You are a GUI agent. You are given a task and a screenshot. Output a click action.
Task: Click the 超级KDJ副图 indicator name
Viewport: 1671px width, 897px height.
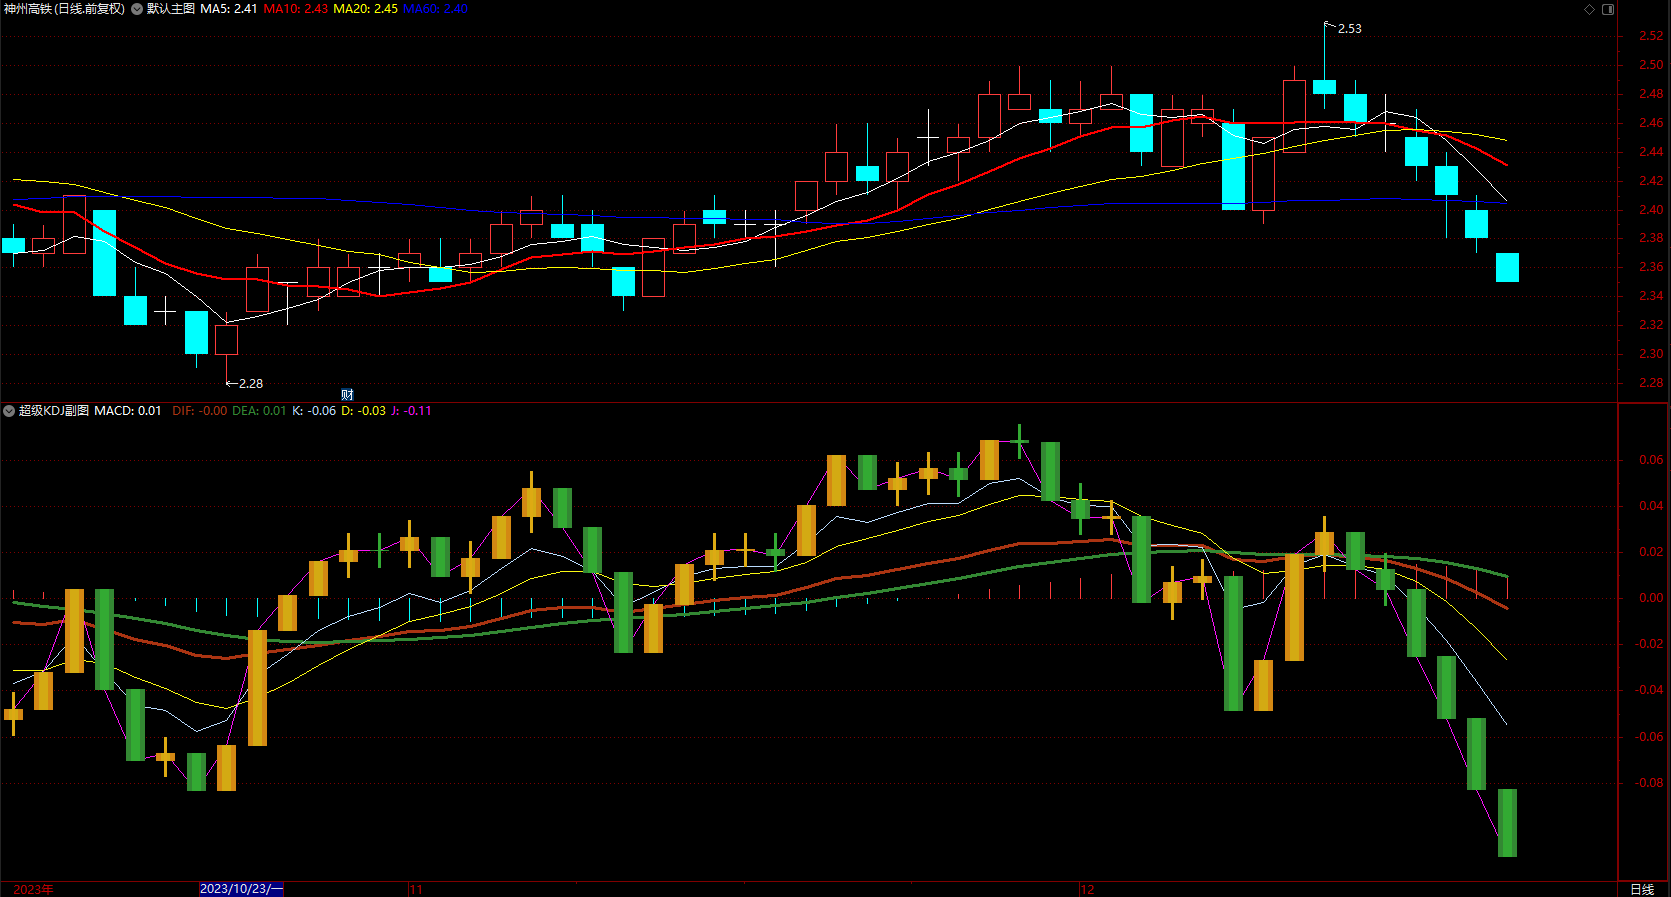[54, 411]
